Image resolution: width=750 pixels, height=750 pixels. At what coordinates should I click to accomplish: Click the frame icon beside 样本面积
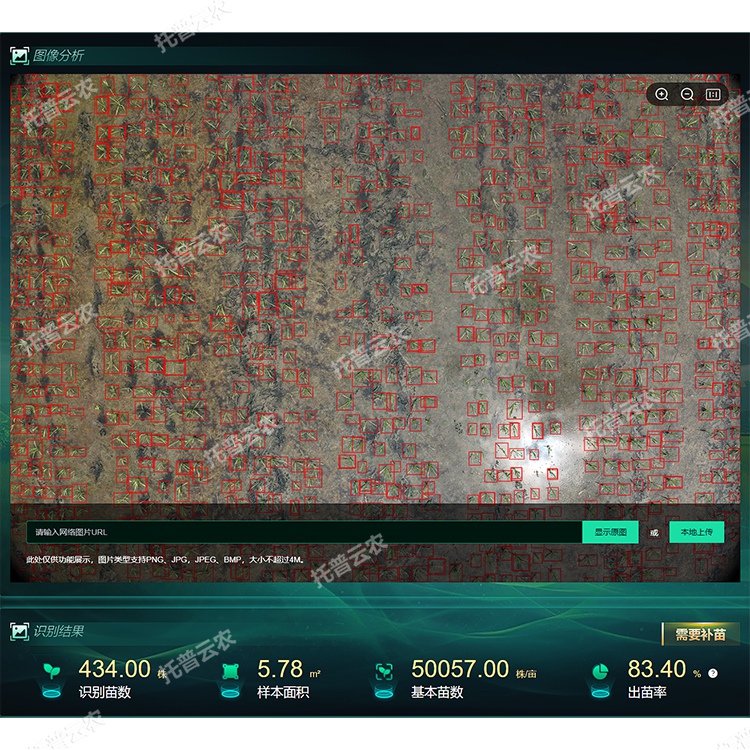[232, 671]
